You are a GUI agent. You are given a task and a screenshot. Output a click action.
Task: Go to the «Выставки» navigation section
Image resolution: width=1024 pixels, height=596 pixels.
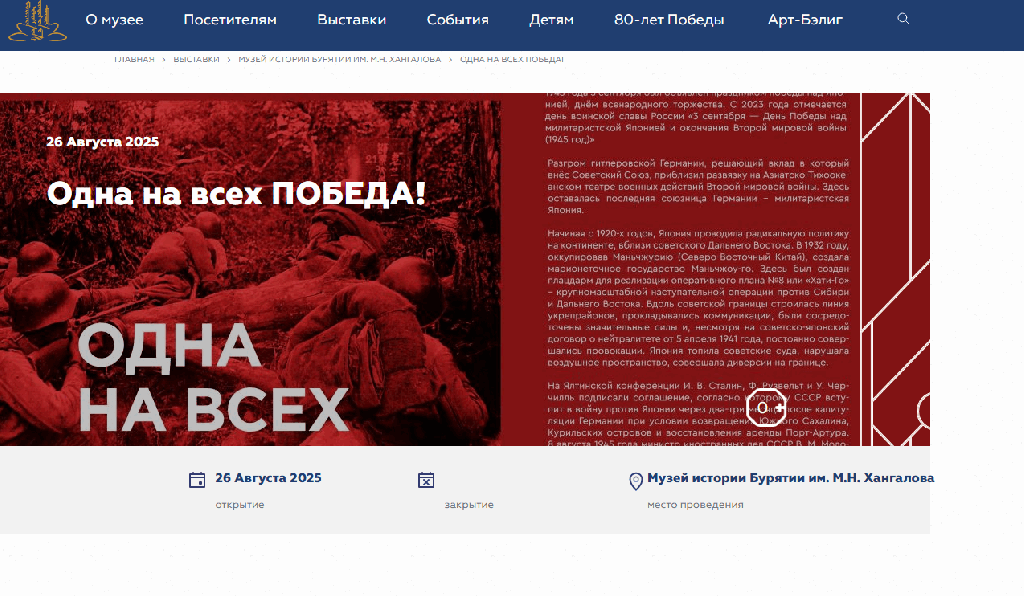pos(351,20)
